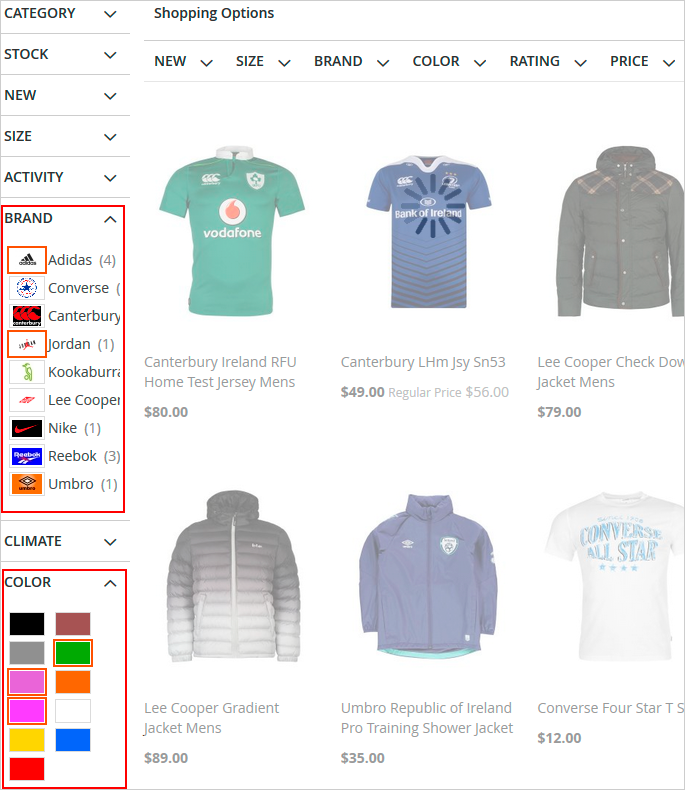Screen dimensions: 685x790
Task: Open the blue Canterbury LHm jersey image
Action: (x=429, y=232)
